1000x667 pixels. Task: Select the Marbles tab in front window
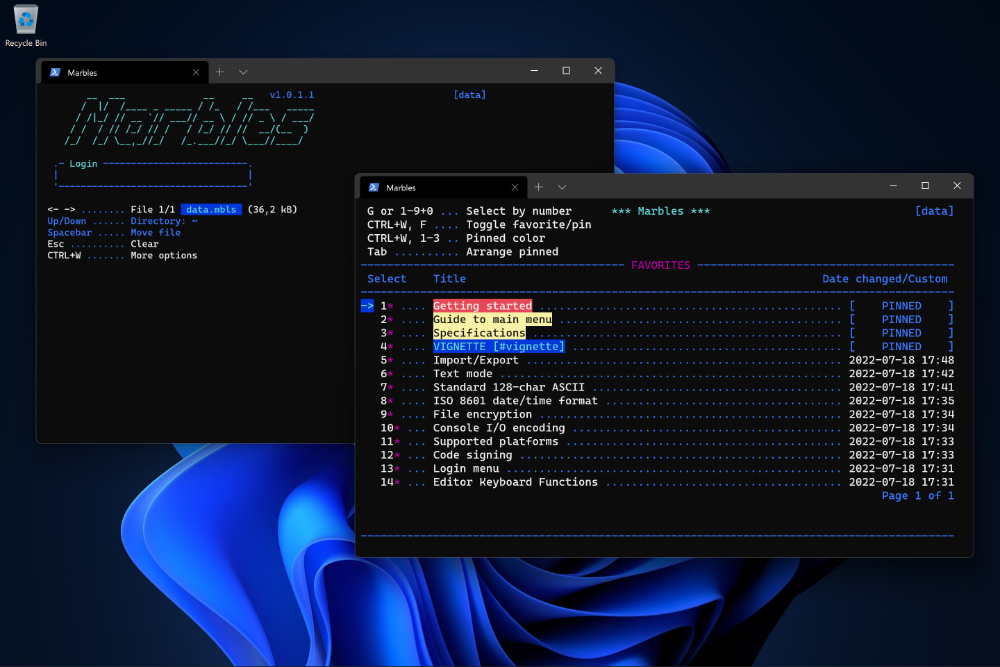[444, 187]
